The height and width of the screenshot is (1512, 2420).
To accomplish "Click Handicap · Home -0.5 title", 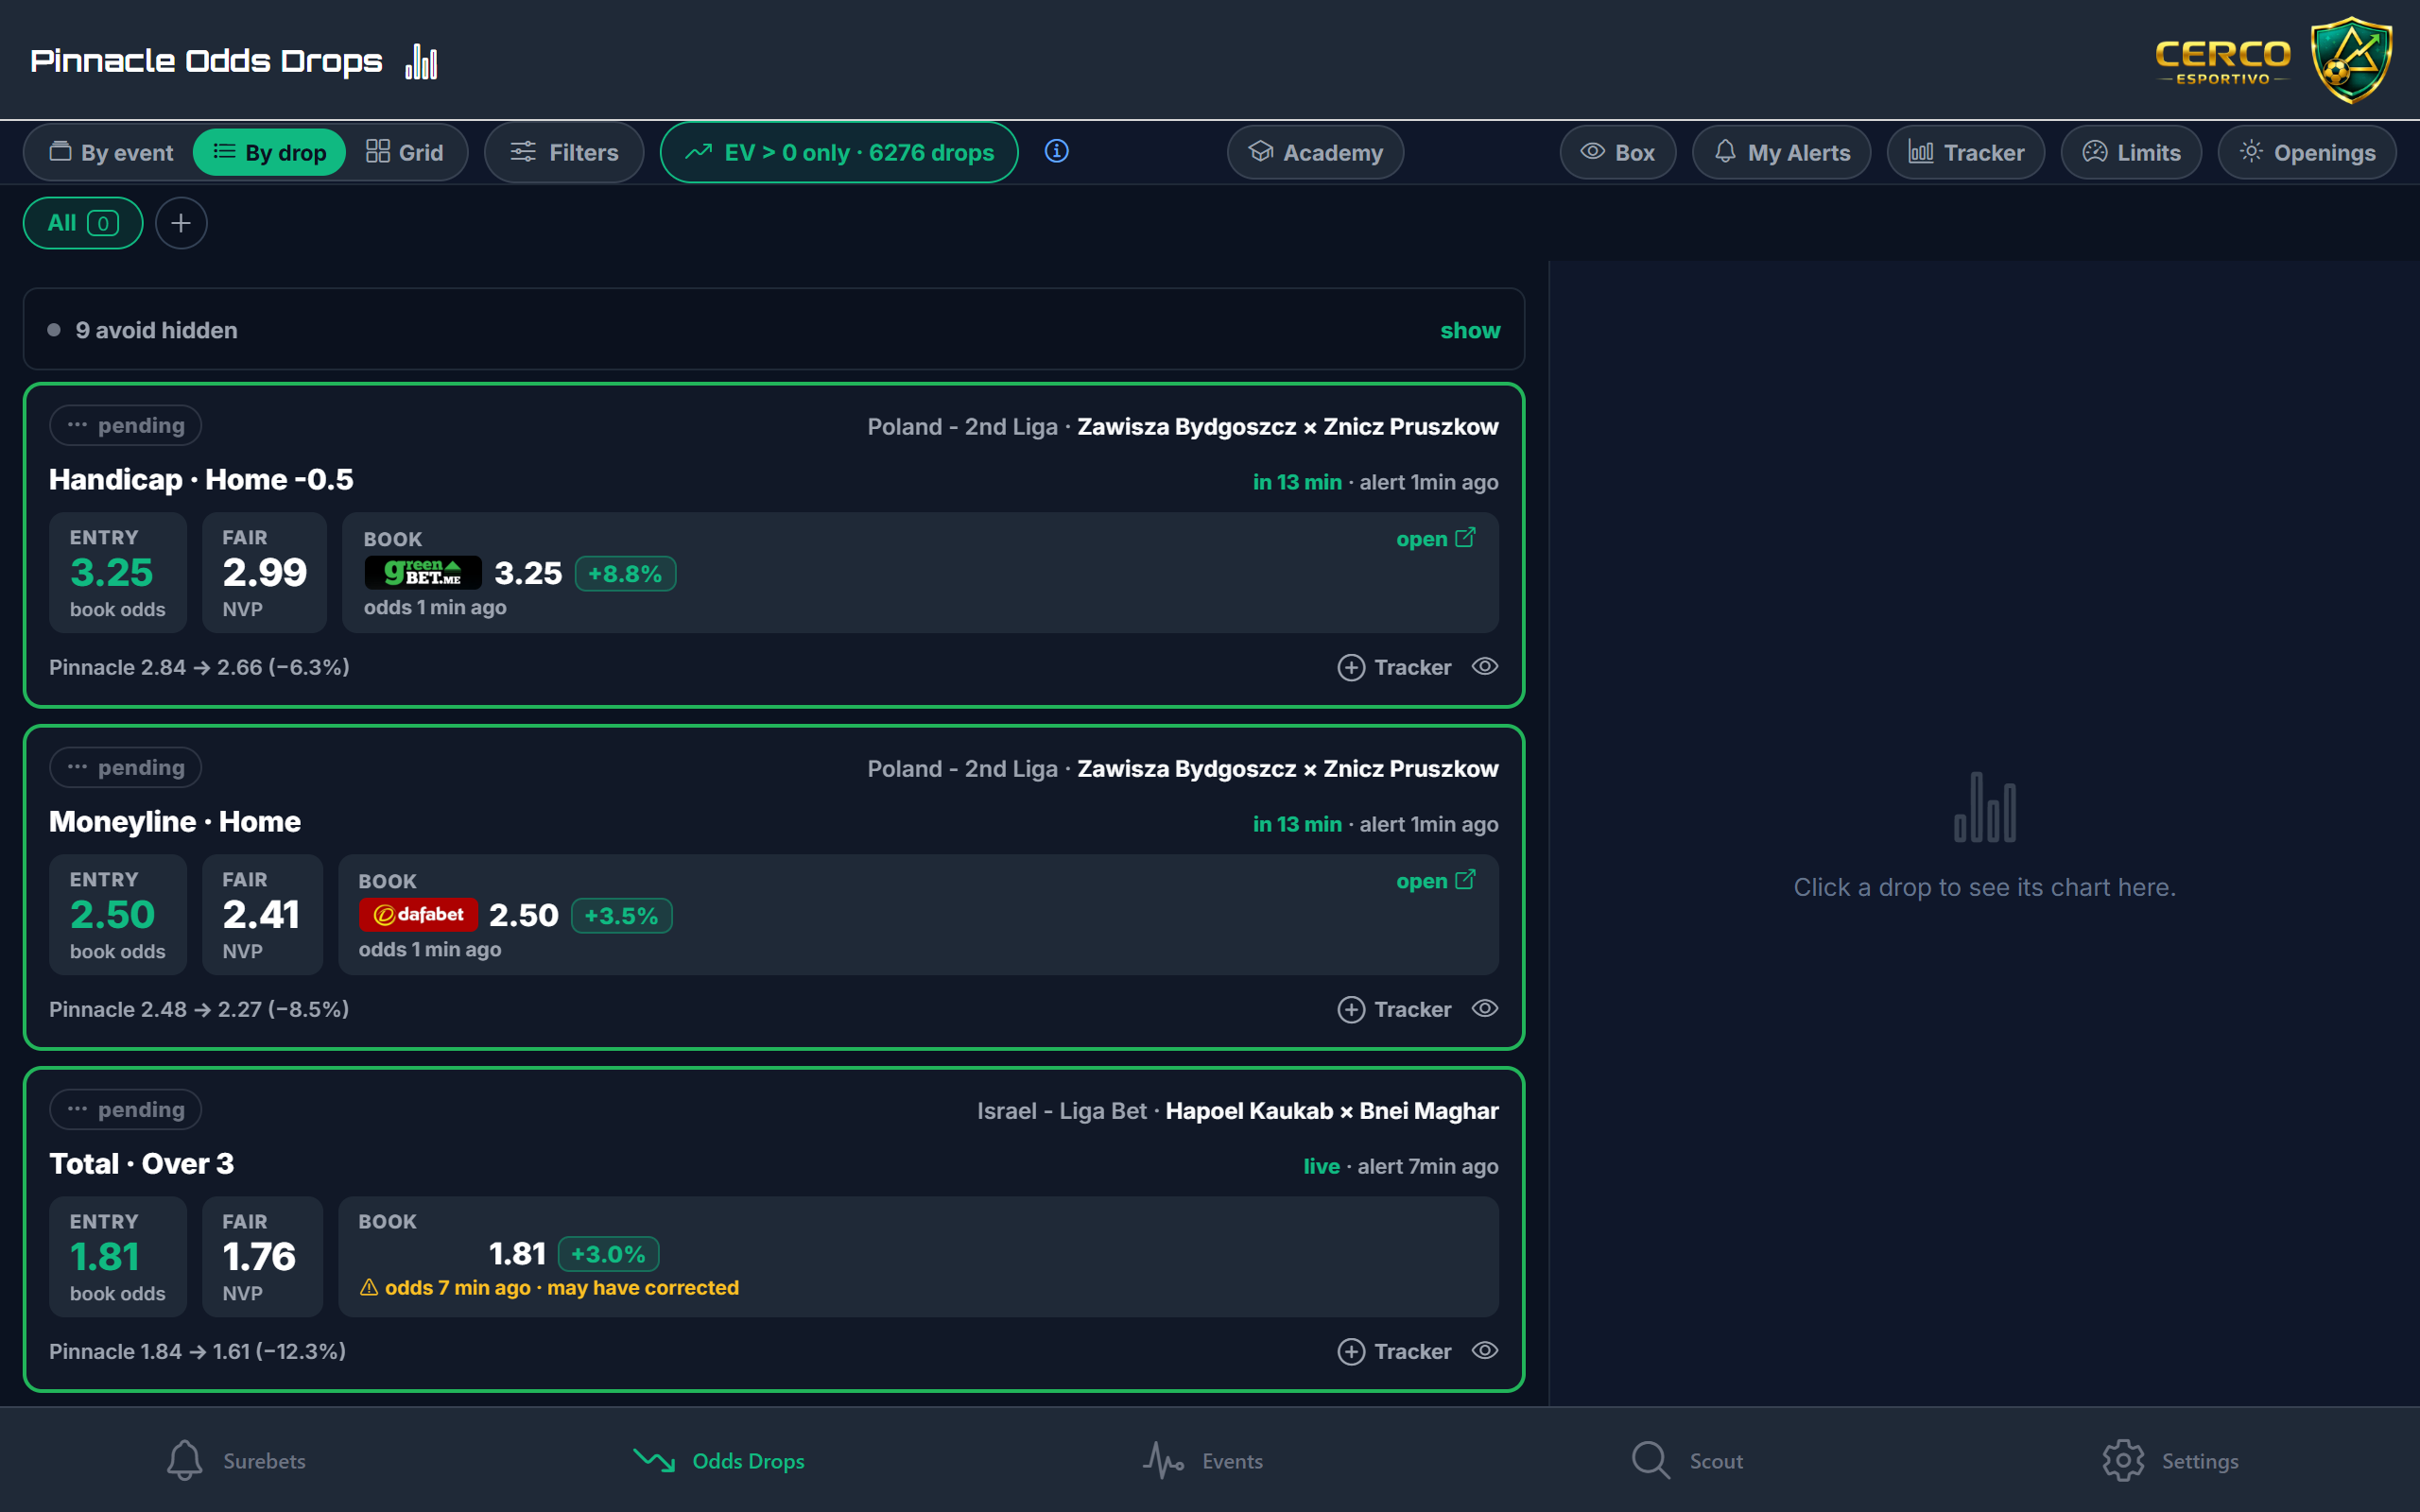I will tap(201, 479).
